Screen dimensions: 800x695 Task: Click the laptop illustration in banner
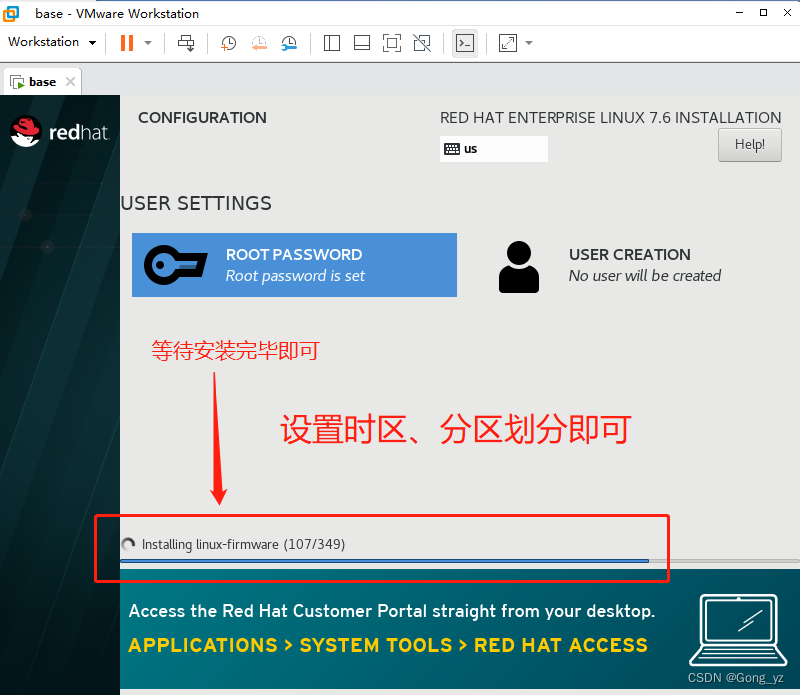coord(738,630)
